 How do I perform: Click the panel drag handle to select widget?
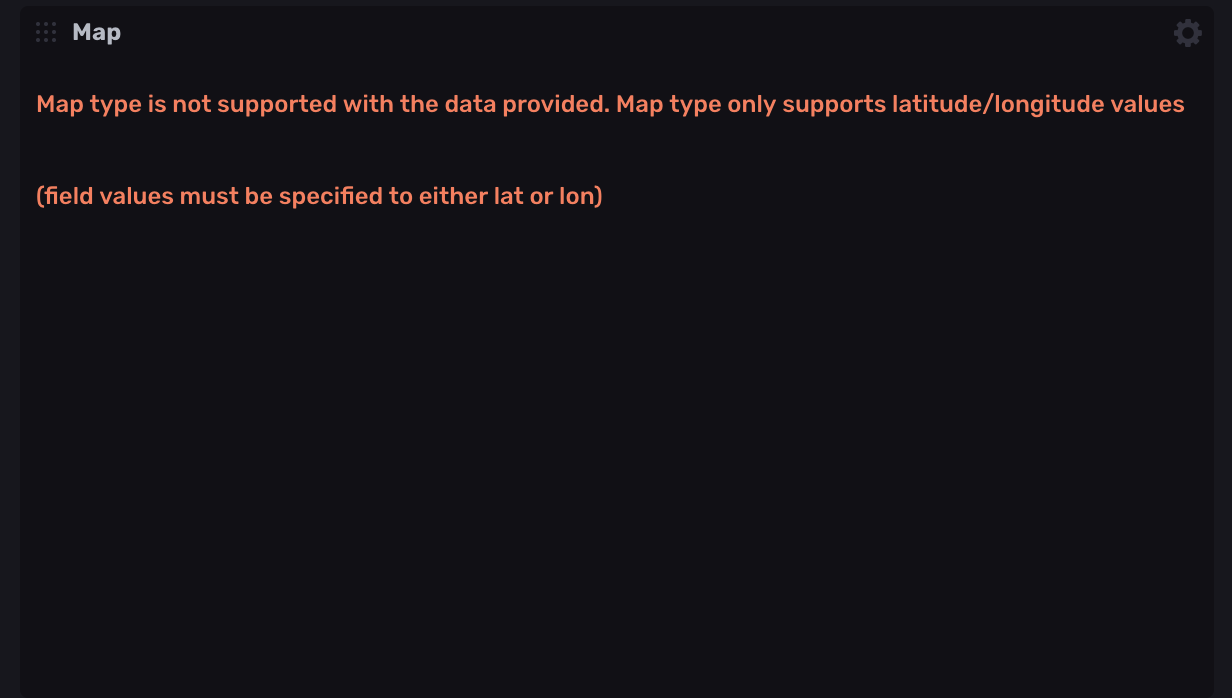coord(44,31)
